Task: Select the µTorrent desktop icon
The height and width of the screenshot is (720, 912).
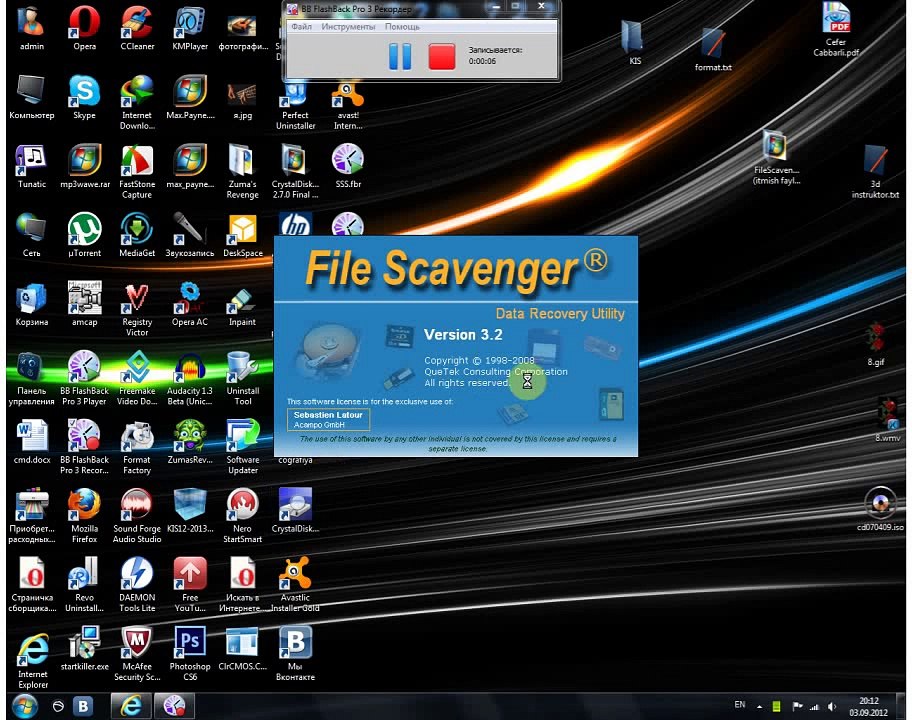Action: [x=84, y=234]
